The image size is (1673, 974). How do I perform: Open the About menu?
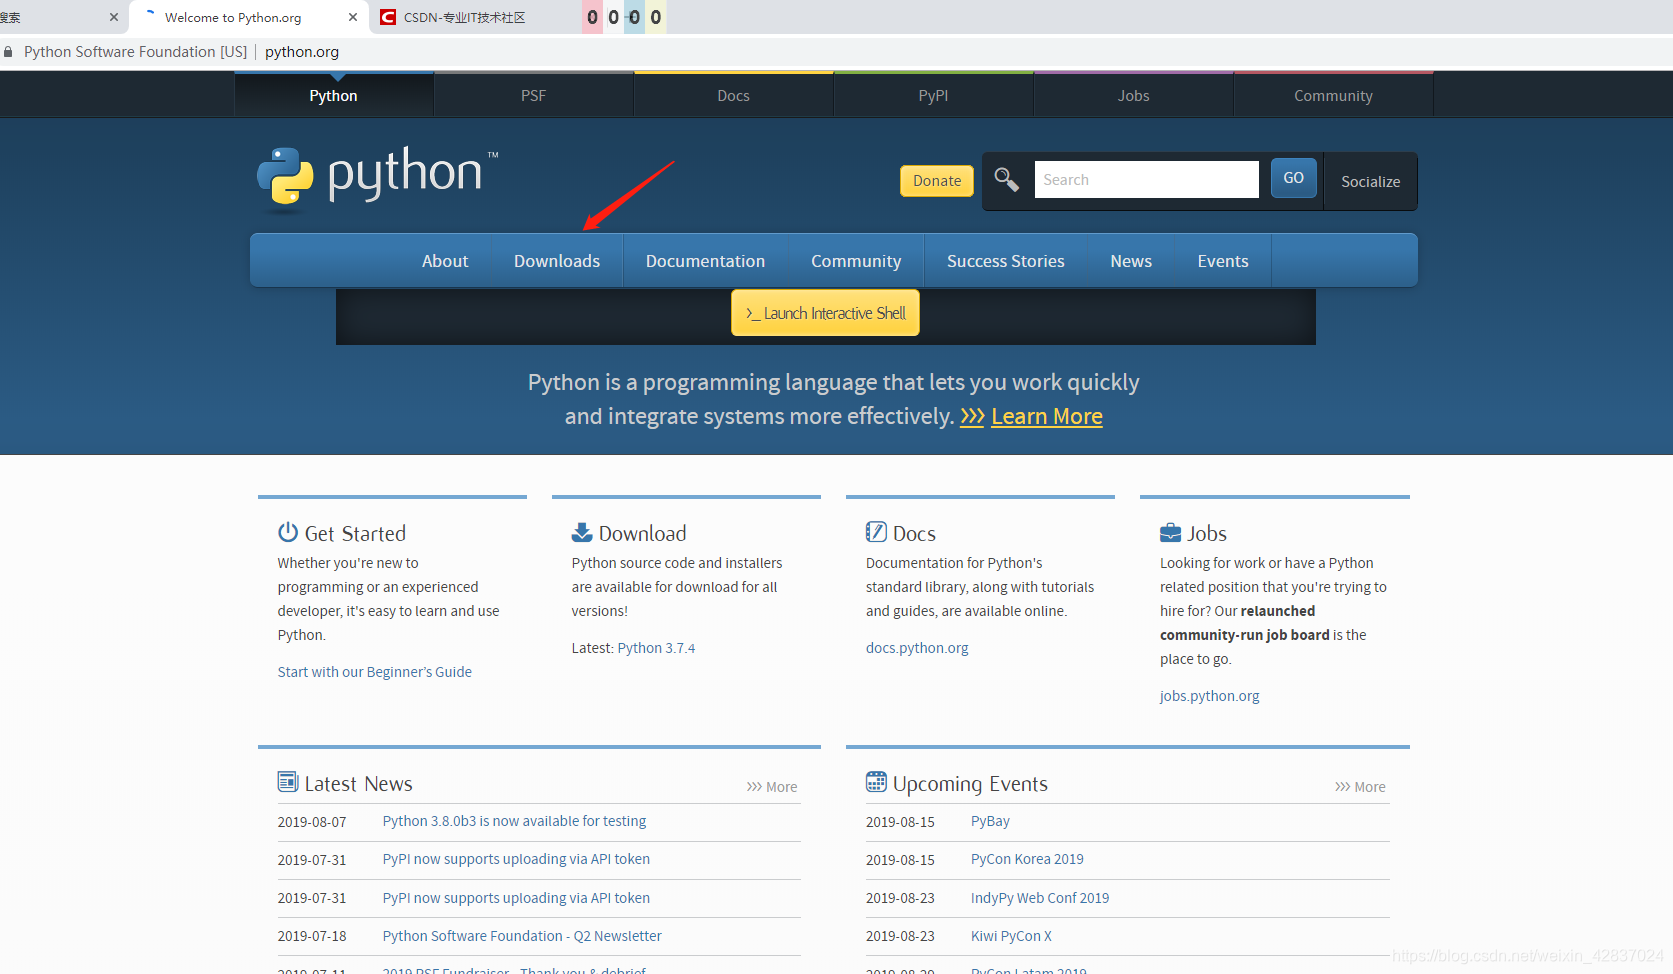(x=445, y=261)
